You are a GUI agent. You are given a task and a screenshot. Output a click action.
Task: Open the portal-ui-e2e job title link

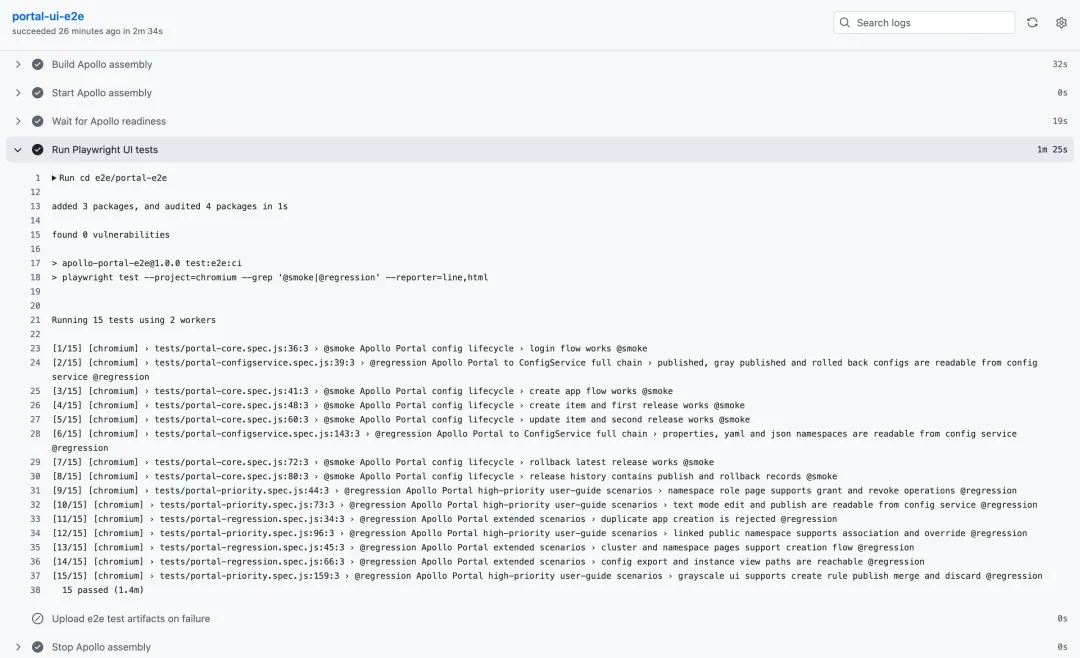(x=48, y=16)
